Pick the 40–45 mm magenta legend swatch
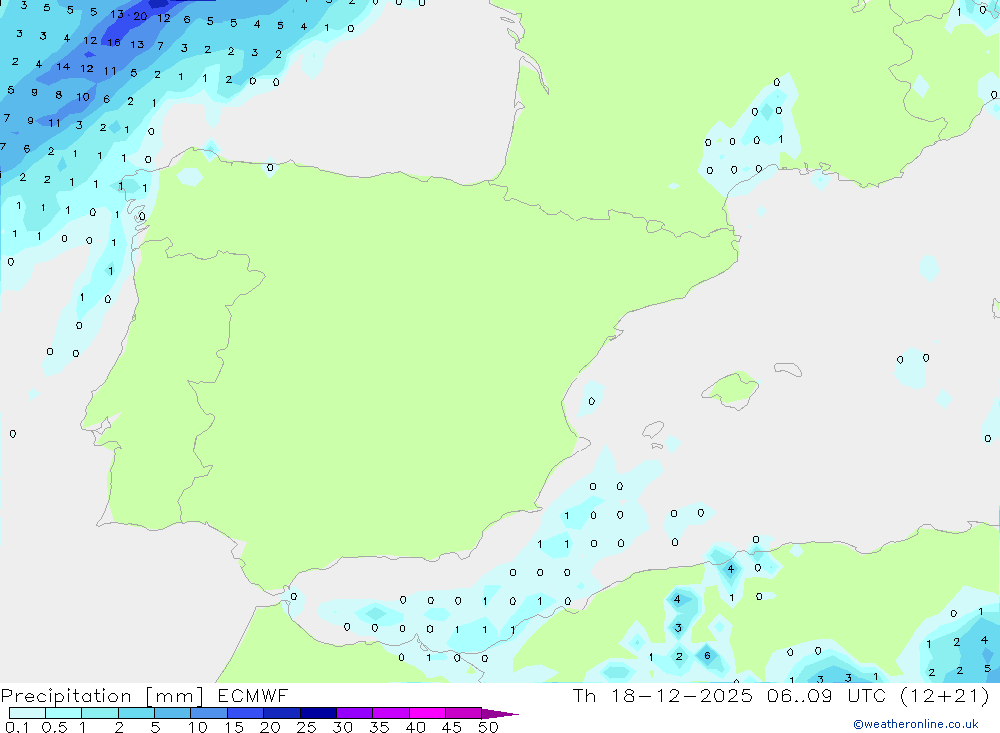 click(x=427, y=713)
